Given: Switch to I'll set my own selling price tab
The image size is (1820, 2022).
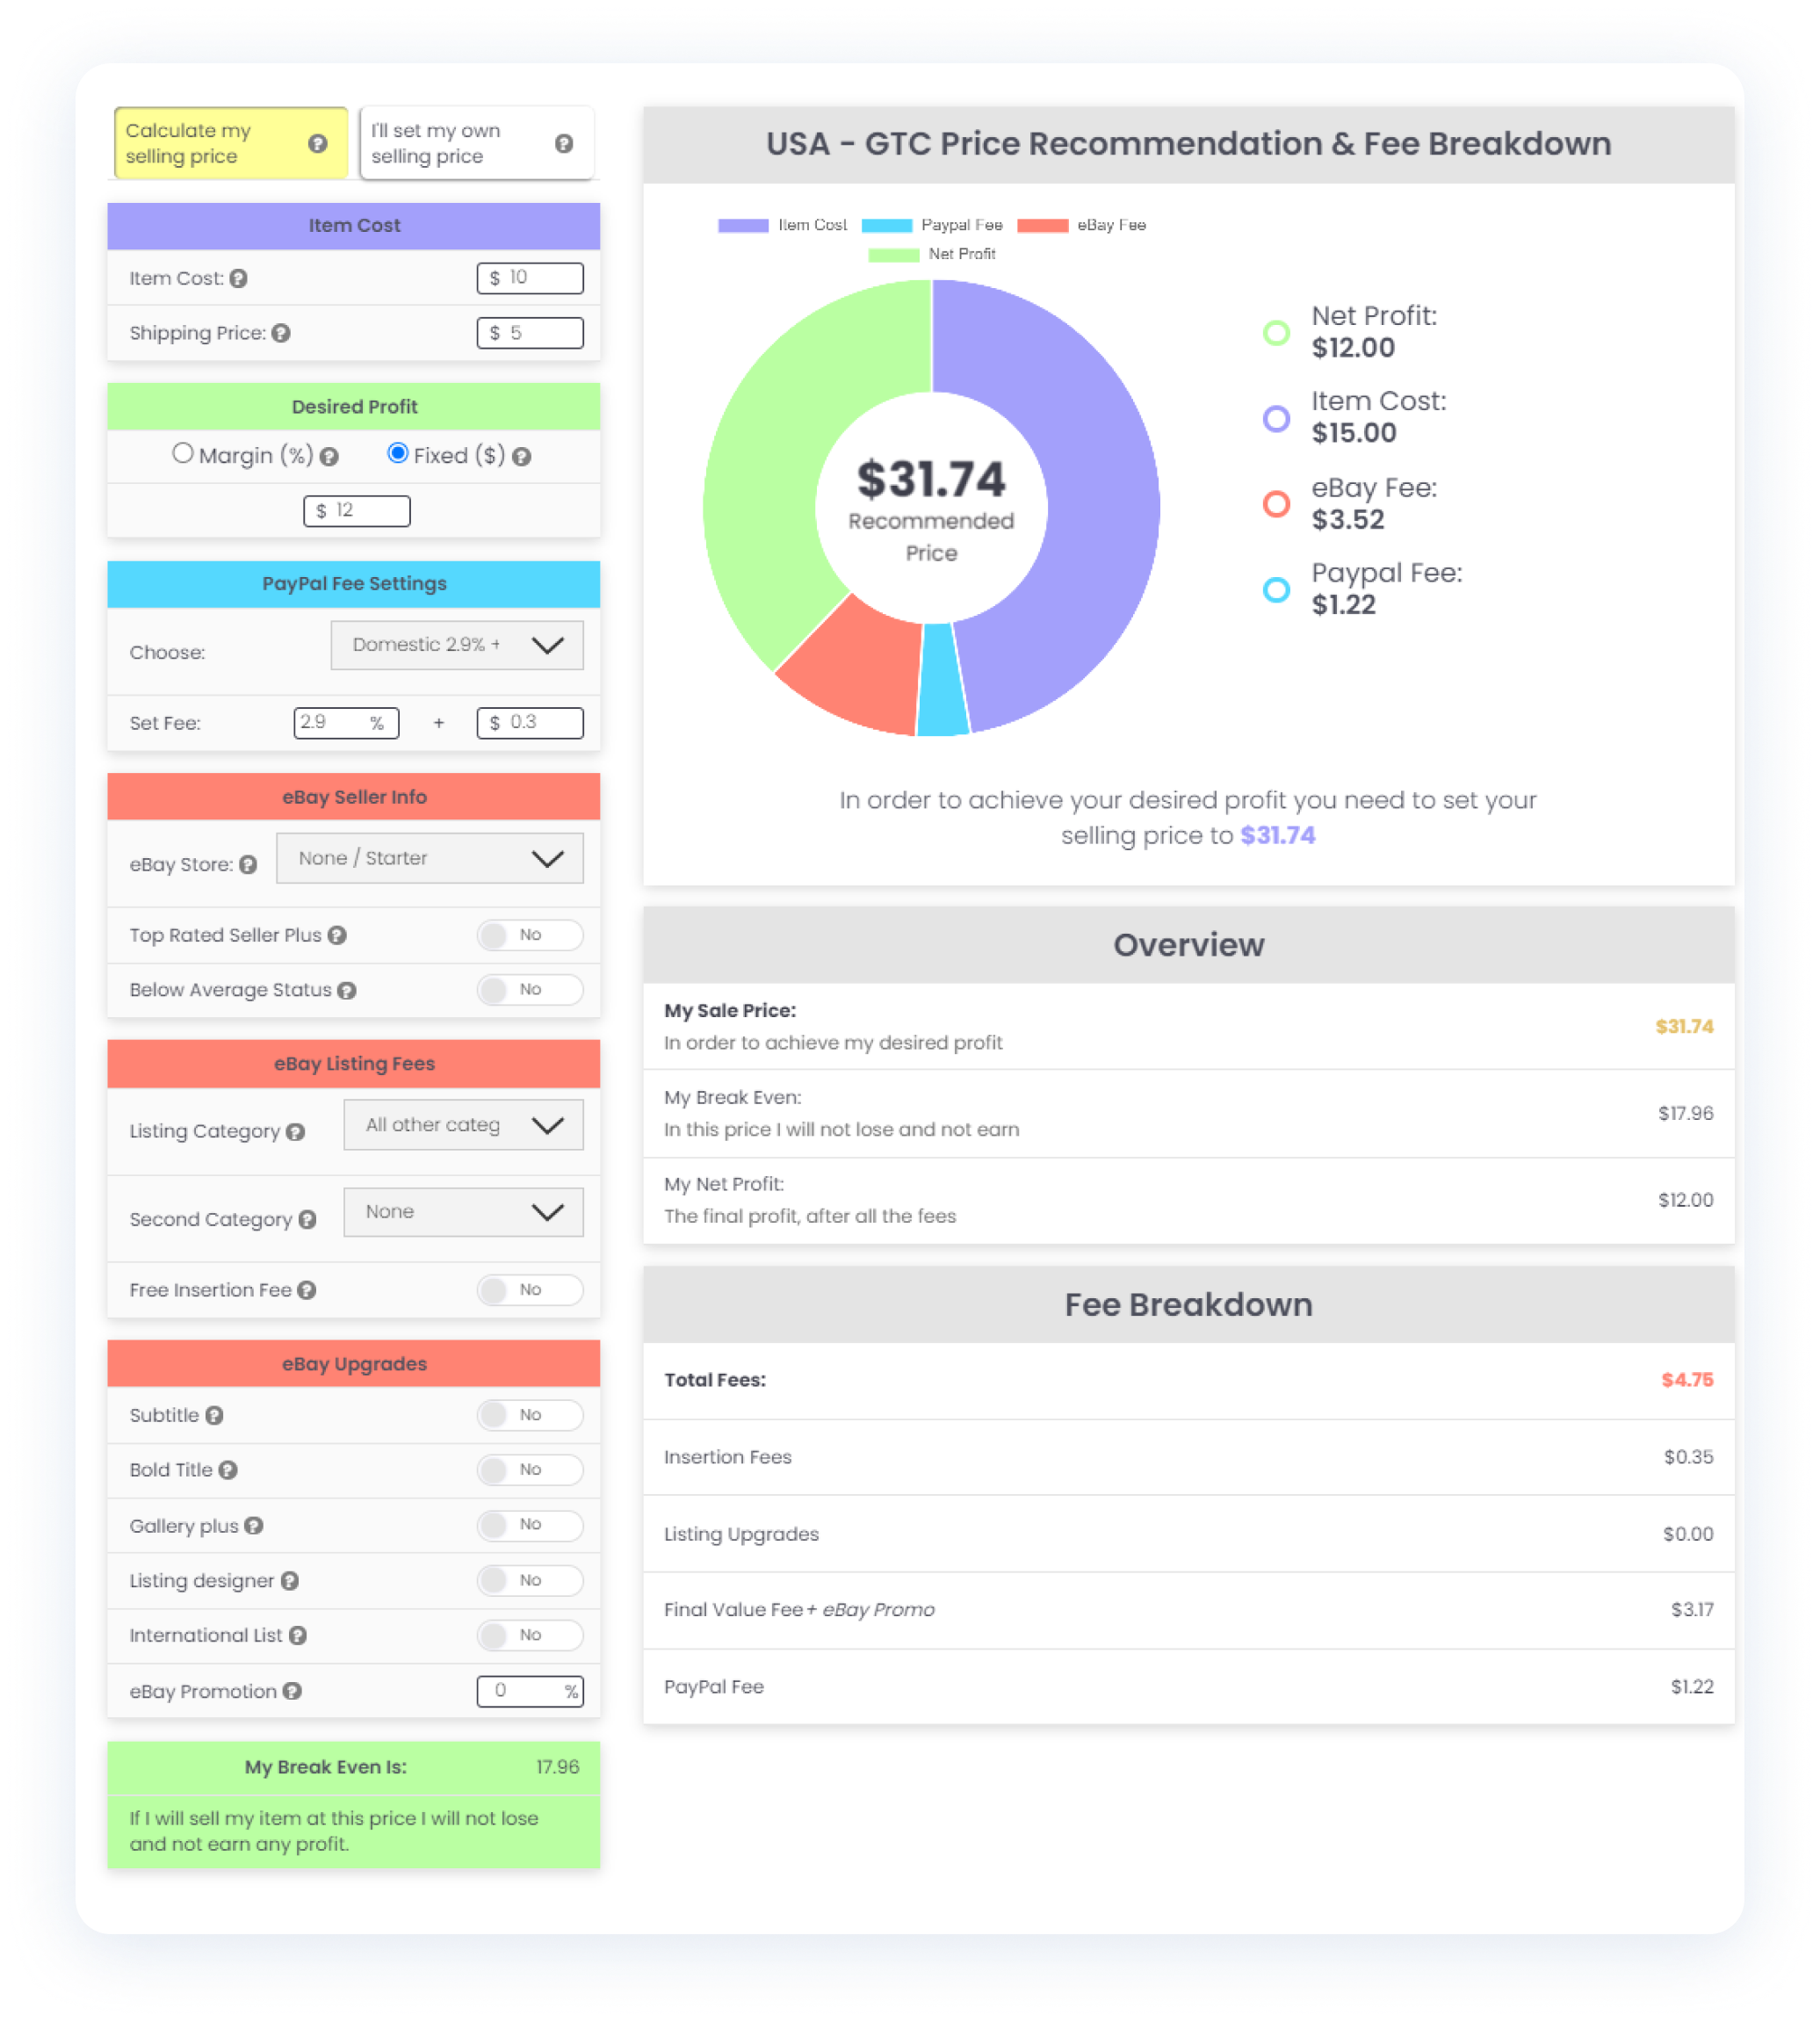Looking at the screenshot, I should tap(476, 143).
